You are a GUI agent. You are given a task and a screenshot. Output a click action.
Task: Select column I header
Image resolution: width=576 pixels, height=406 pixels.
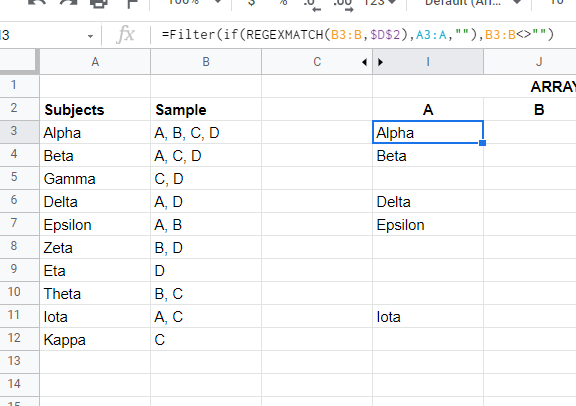(x=428, y=62)
